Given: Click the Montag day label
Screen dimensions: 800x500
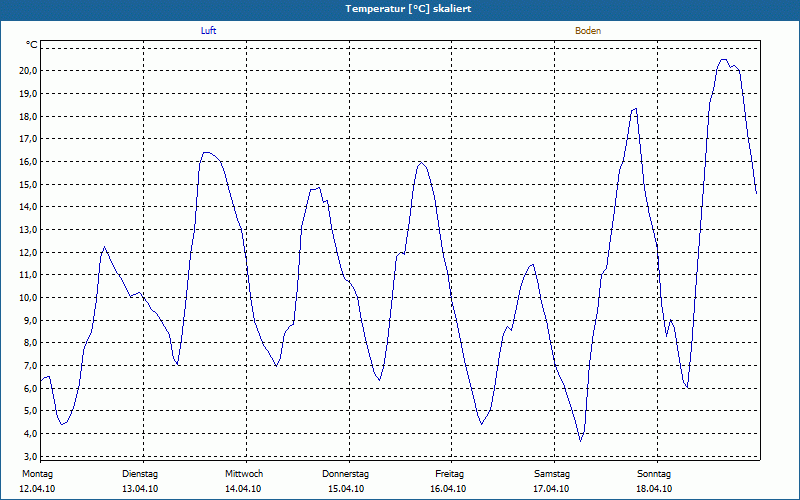Looking at the screenshot, I should click(x=37, y=474).
